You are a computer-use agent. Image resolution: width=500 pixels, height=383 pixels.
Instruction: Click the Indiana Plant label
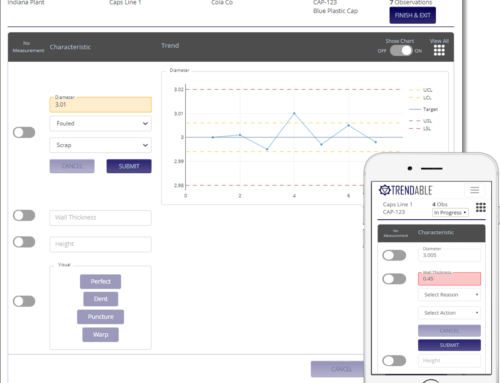point(26,2)
